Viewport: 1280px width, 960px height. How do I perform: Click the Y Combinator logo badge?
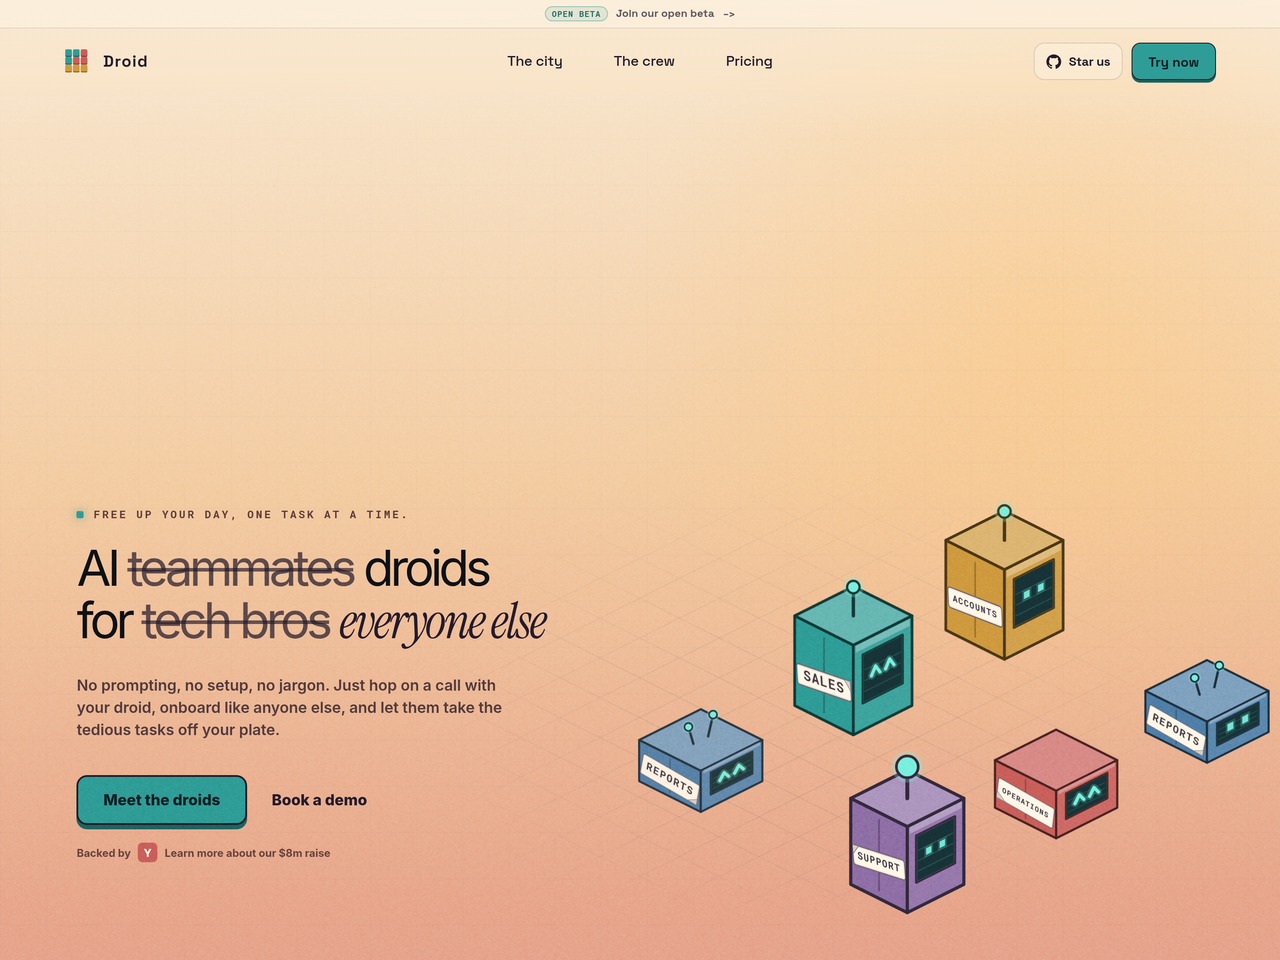[147, 853]
